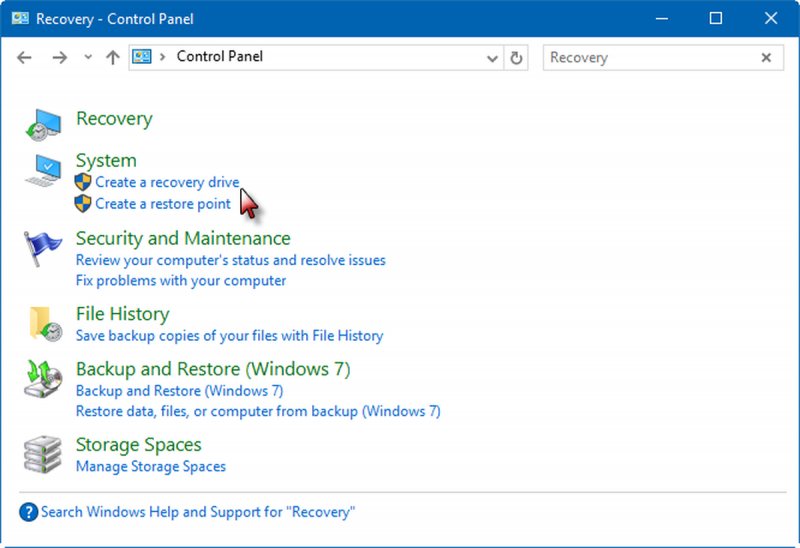Click Create a restore point
800x548 pixels.
click(x=163, y=204)
